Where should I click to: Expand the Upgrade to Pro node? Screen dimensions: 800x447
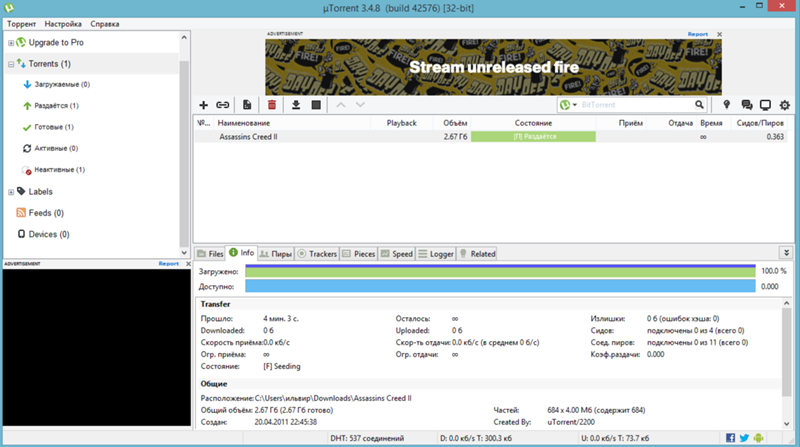pos(11,44)
